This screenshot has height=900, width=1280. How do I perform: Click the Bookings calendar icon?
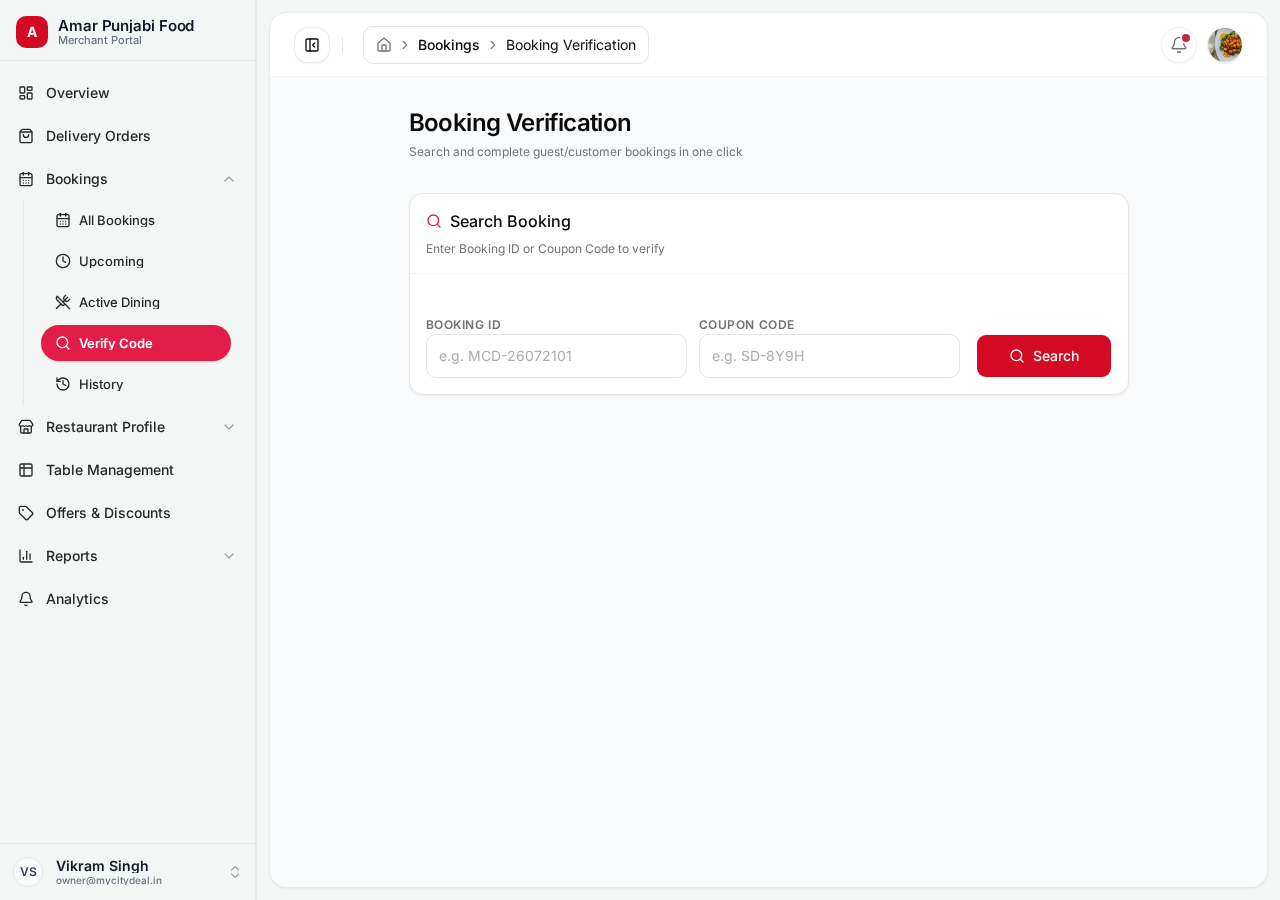[x=26, y=179]
